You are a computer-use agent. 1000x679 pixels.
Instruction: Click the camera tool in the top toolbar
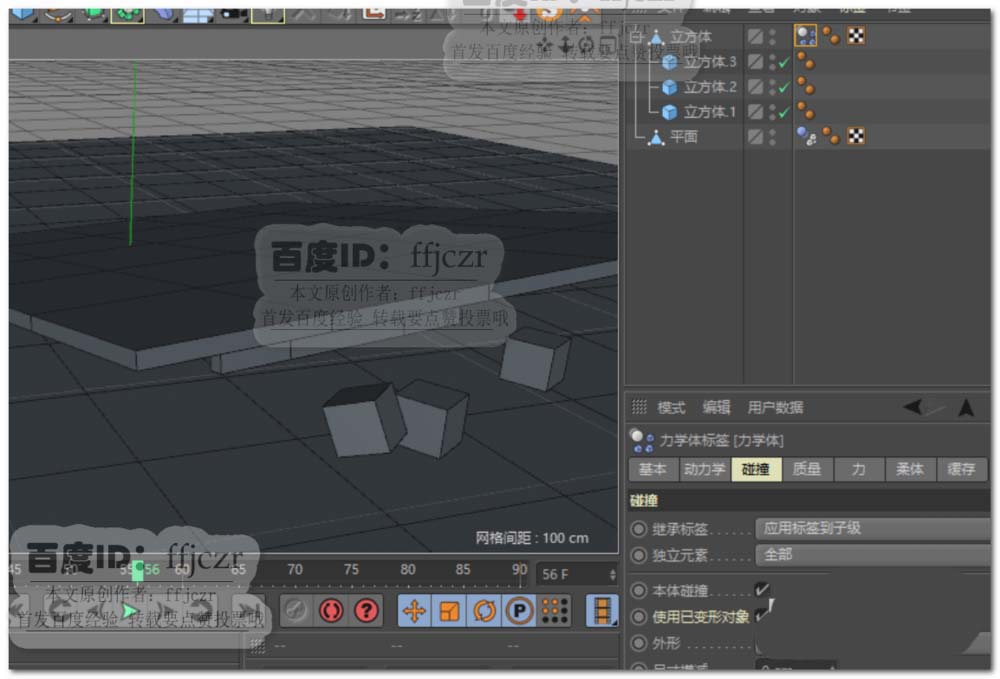(233, 15)
